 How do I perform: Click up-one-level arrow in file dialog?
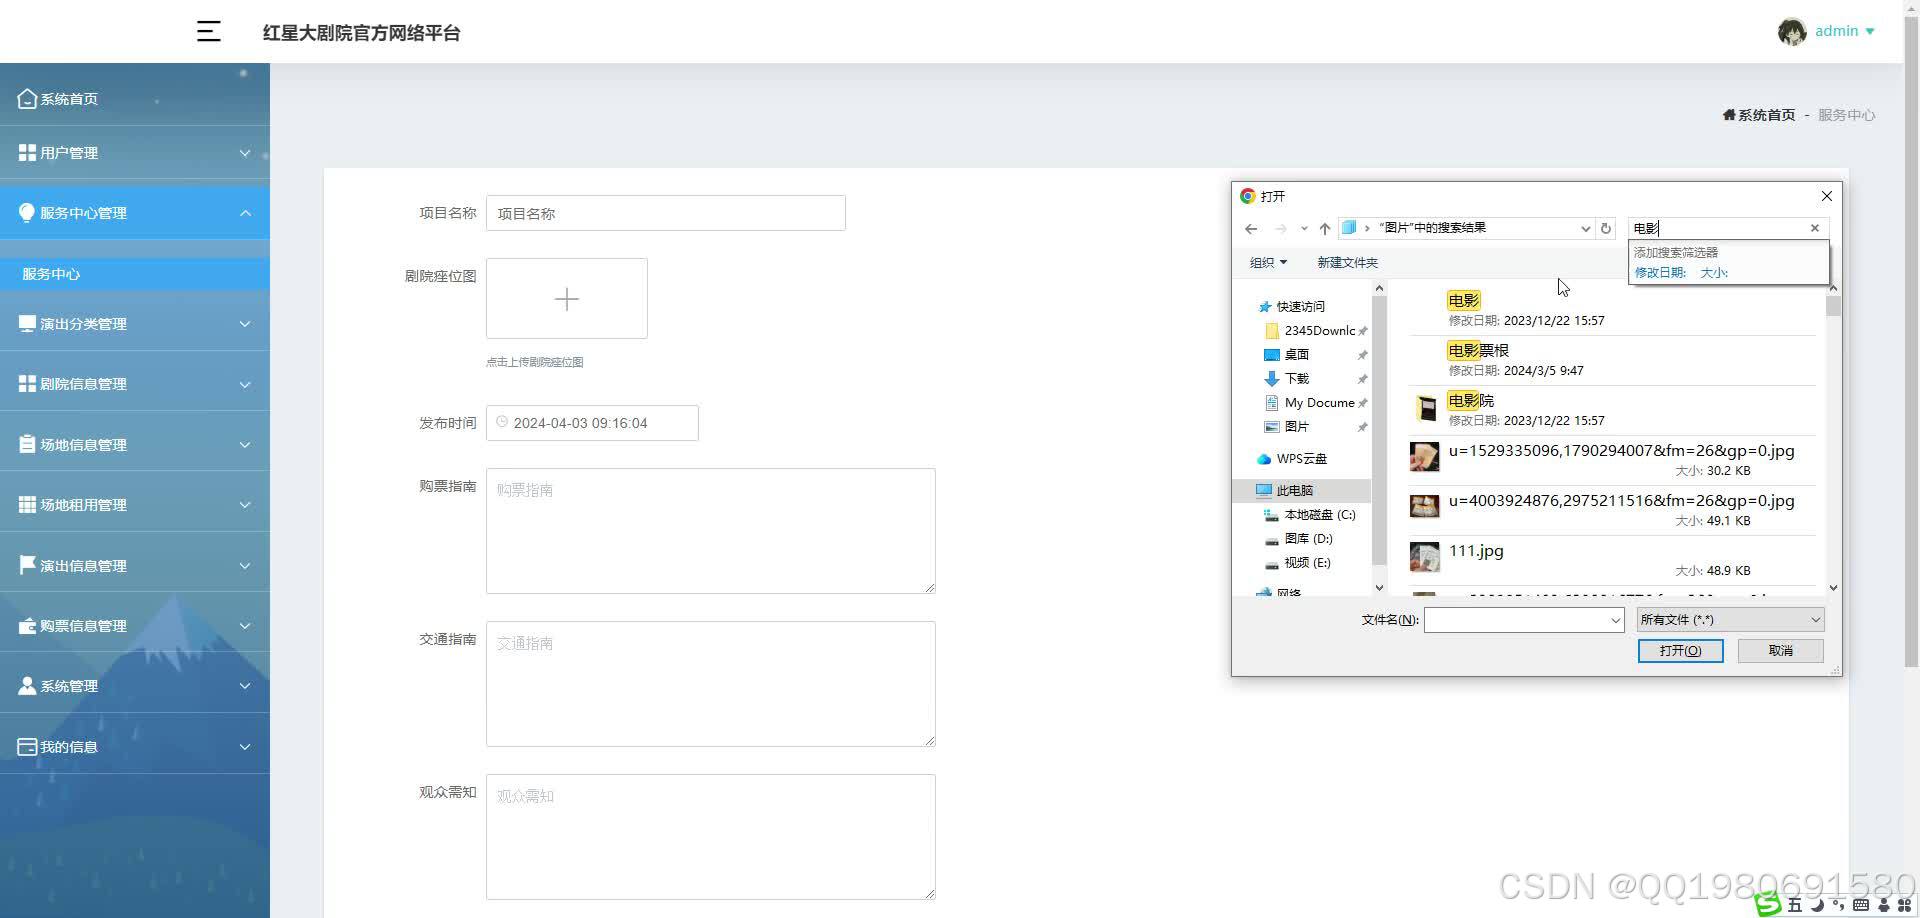coord(1325,229)
